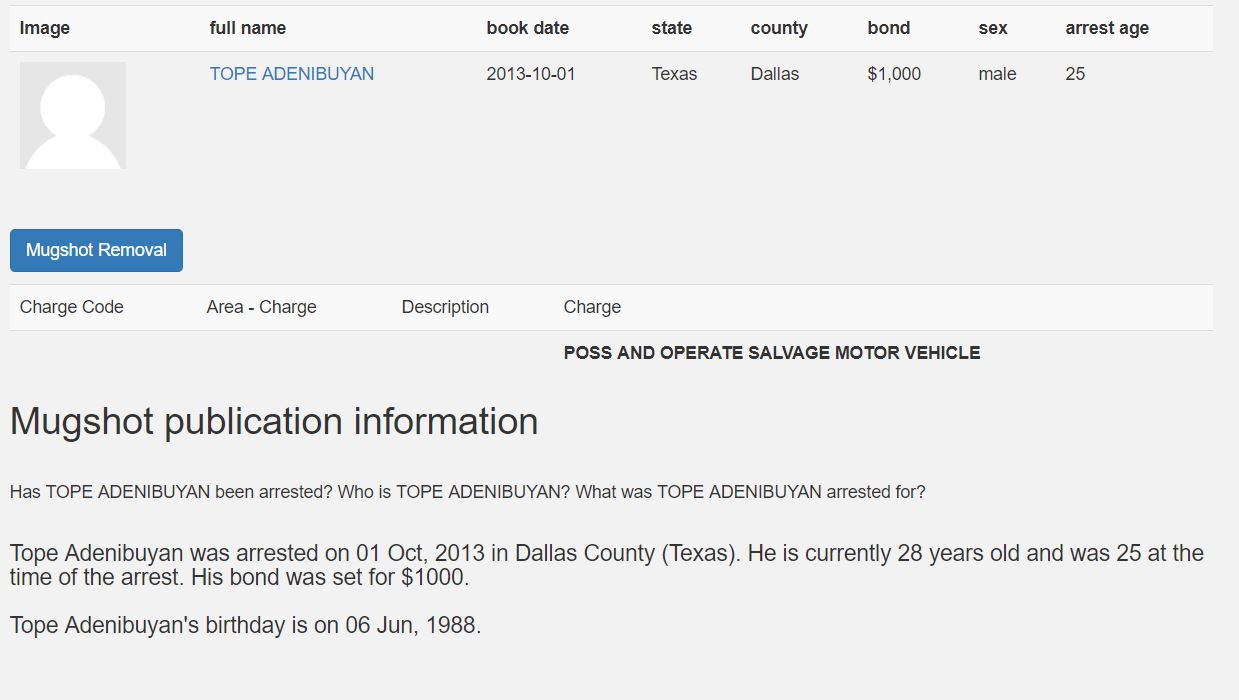
Task: Click the birthday sentence text
Action: (245, 626)
